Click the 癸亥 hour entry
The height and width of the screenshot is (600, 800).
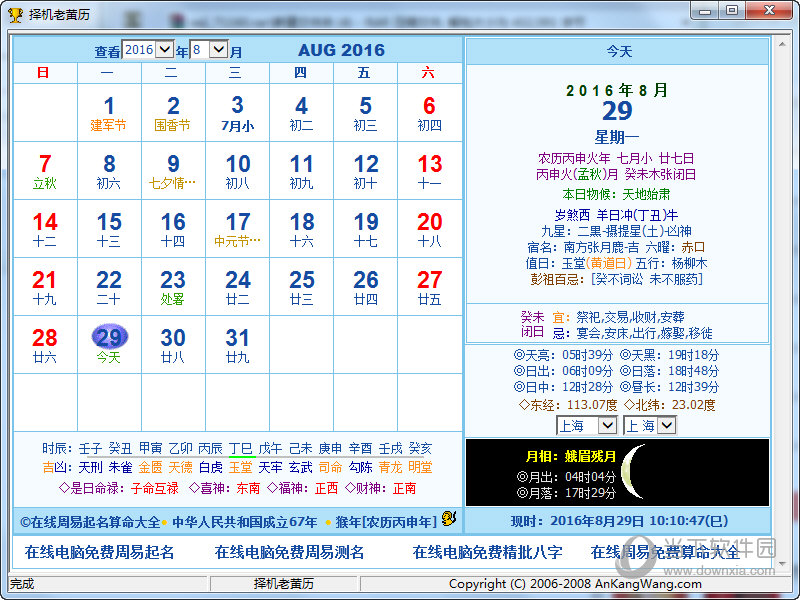point(420,448)
